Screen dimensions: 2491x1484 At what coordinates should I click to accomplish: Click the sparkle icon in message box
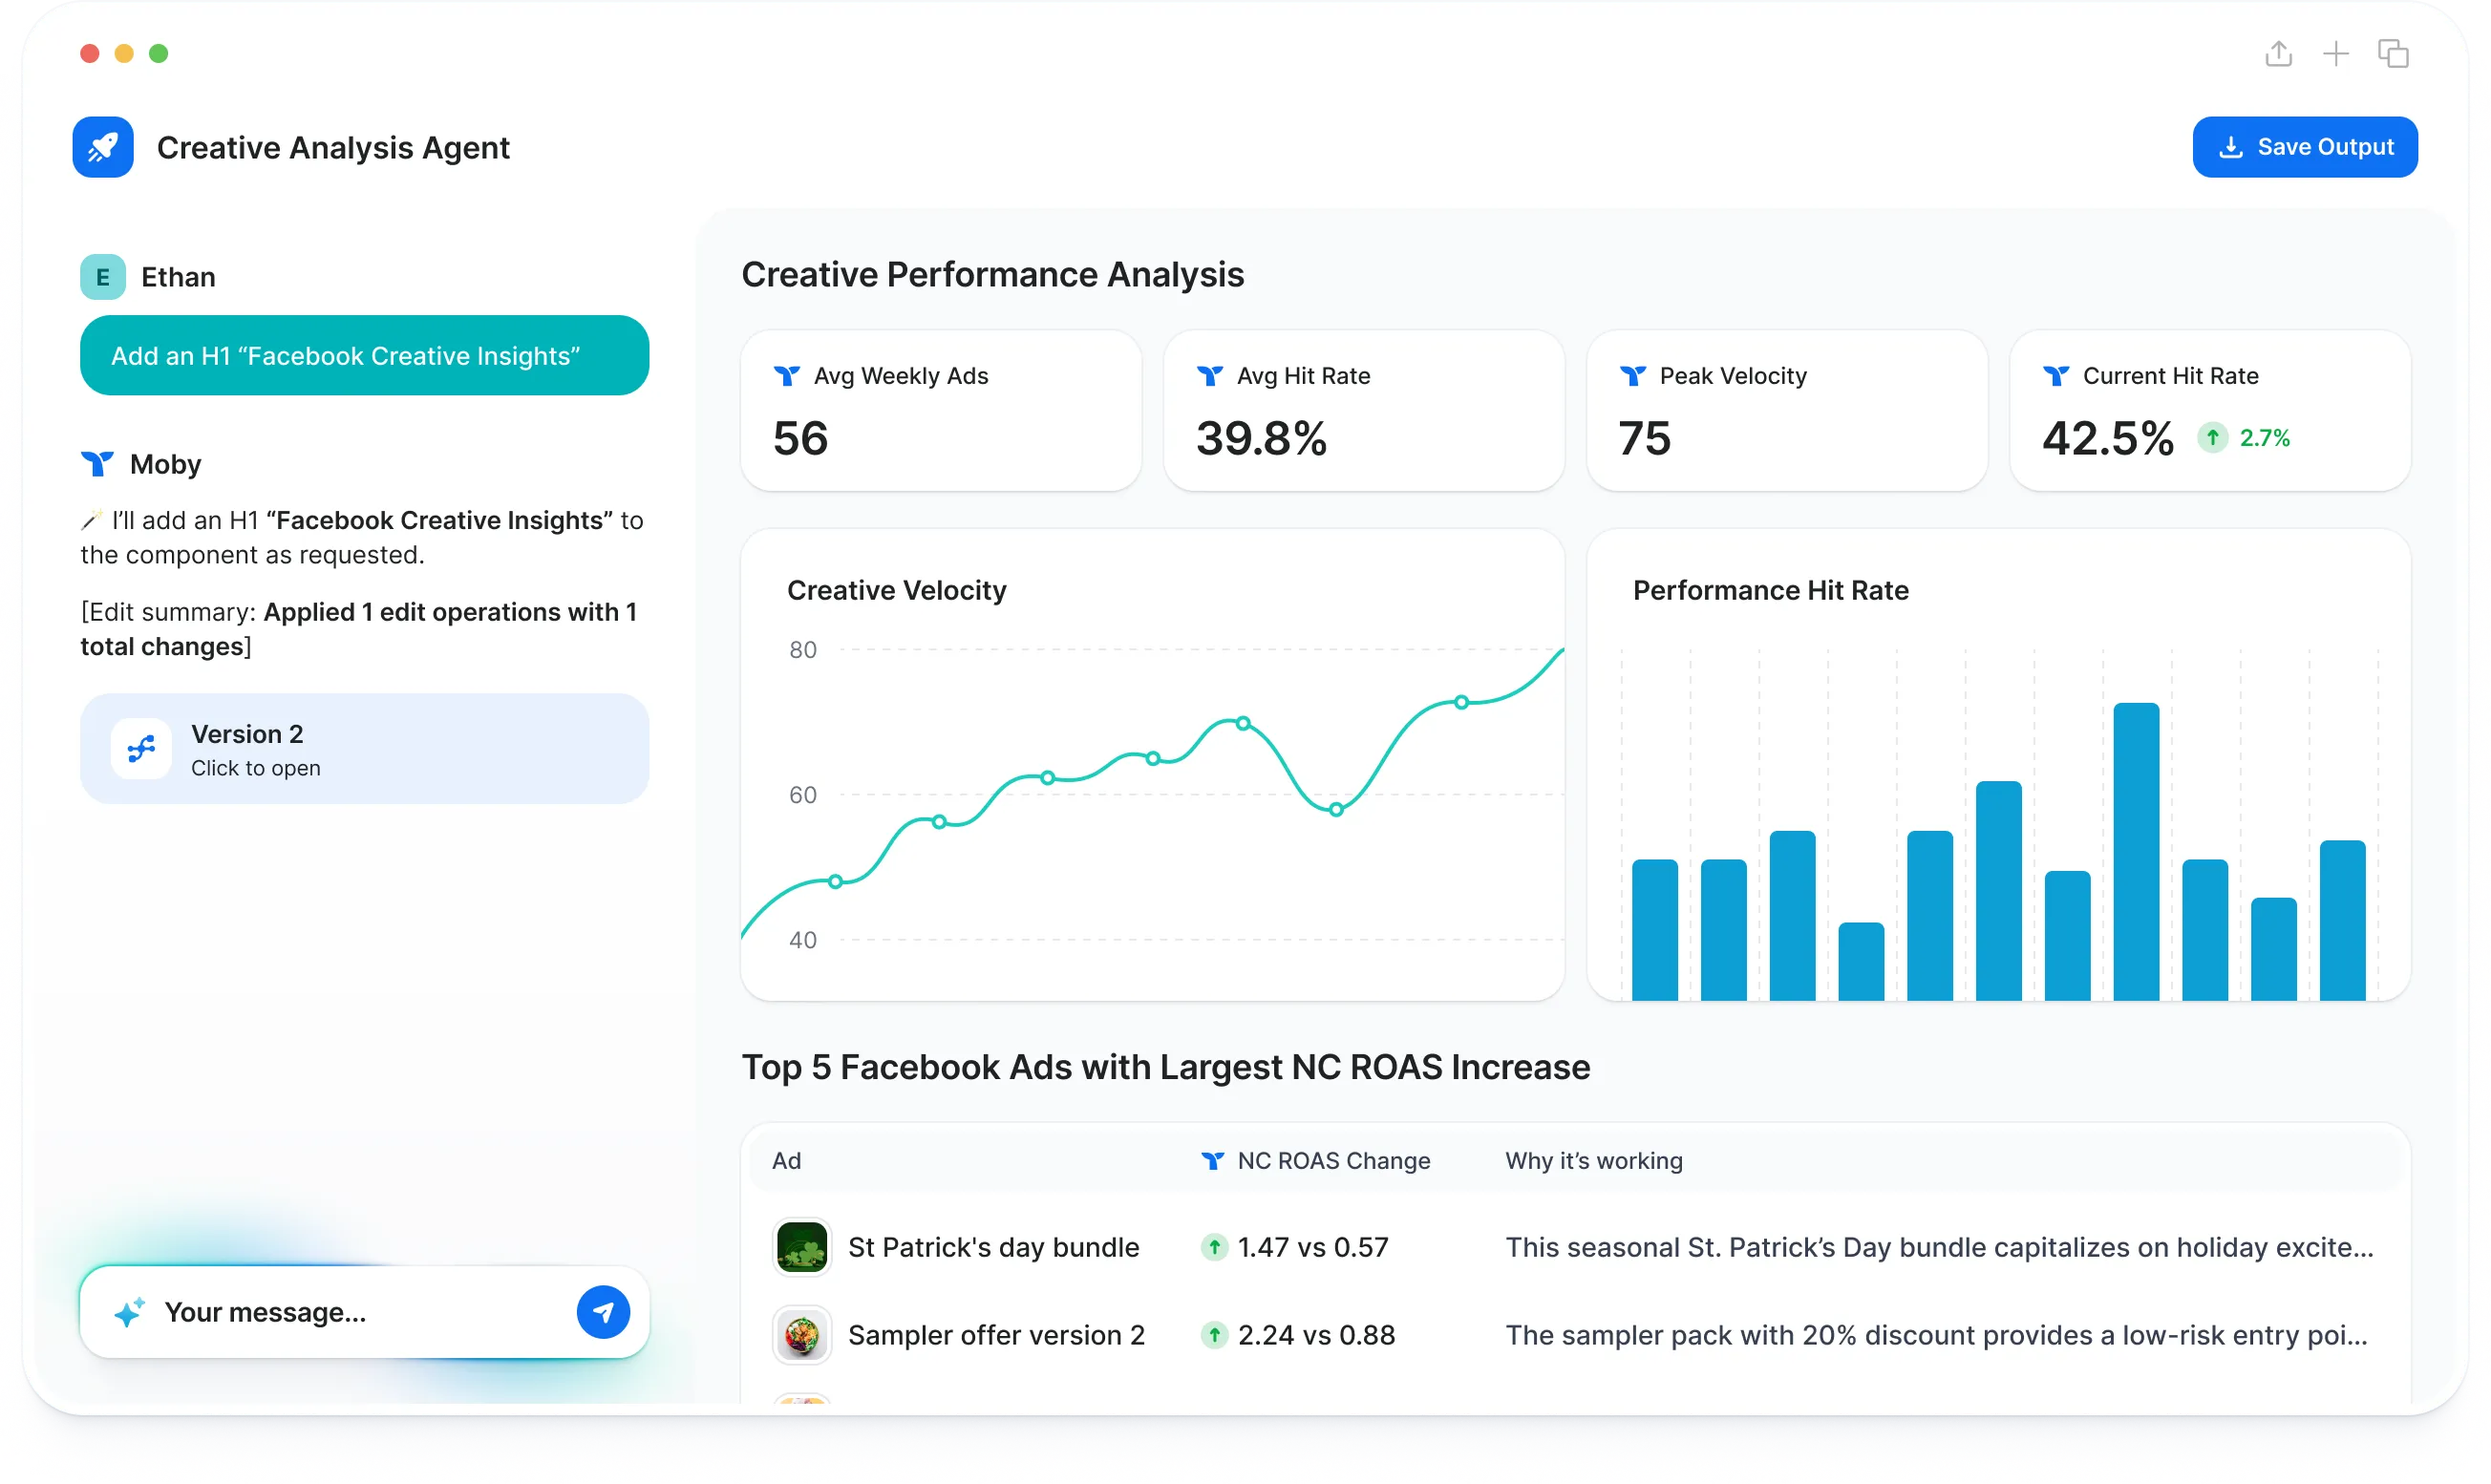click(130, 1312)
